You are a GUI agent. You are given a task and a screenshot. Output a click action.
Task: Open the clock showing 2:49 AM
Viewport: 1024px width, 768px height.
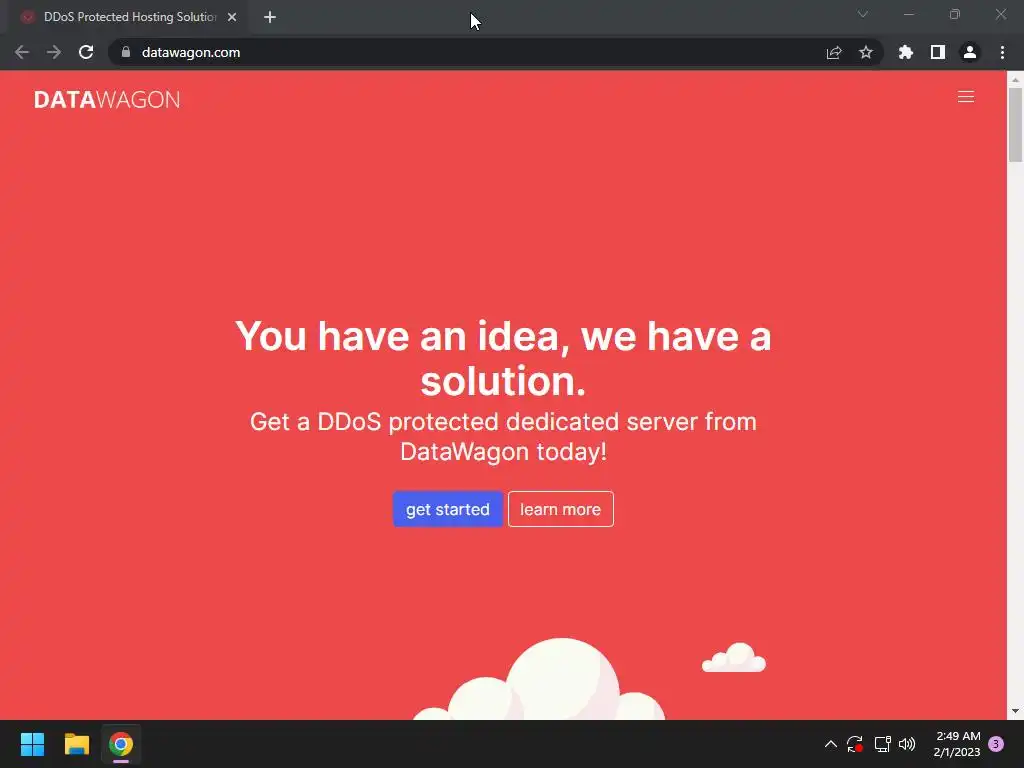click(957, 744)
